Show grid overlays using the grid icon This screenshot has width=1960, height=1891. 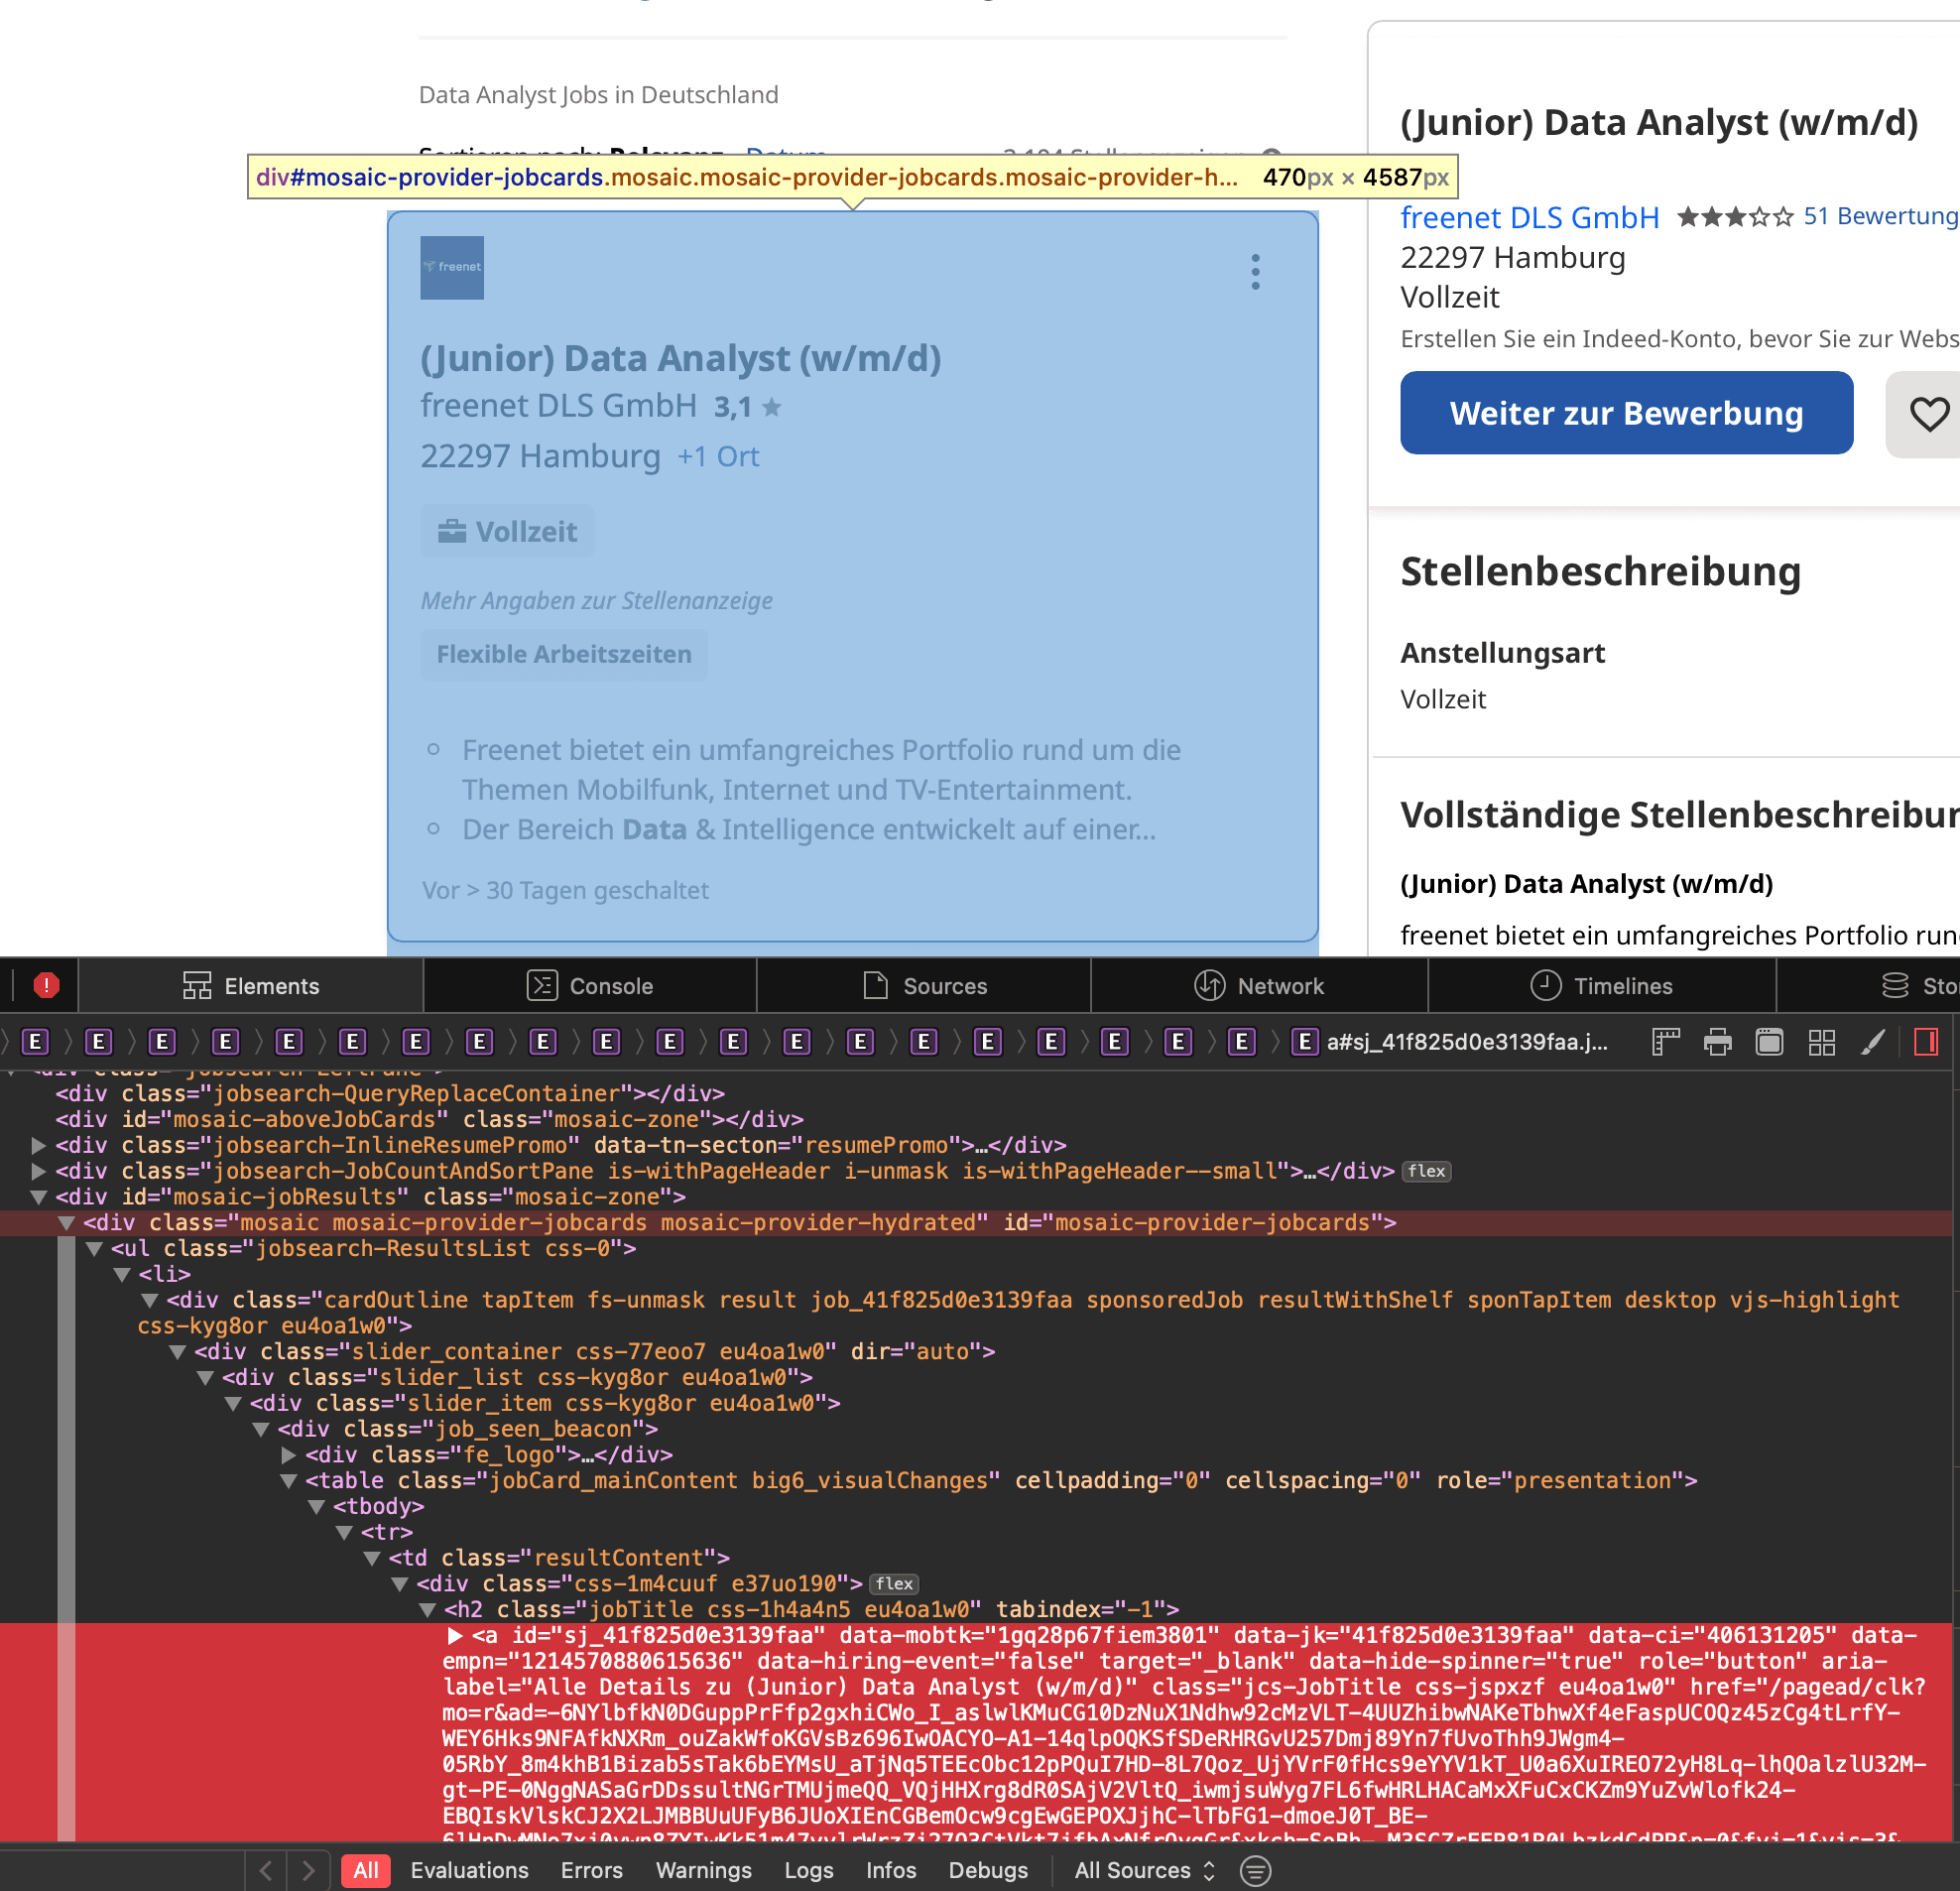[x=1822, y=1041]
